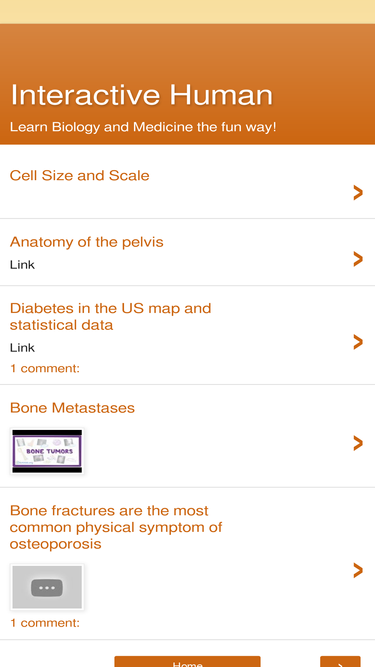The width and height of the screenshot is (375, 667).
Task: Tap chevron arrow beside Bone fractures post
Action: tap(358, 570)
